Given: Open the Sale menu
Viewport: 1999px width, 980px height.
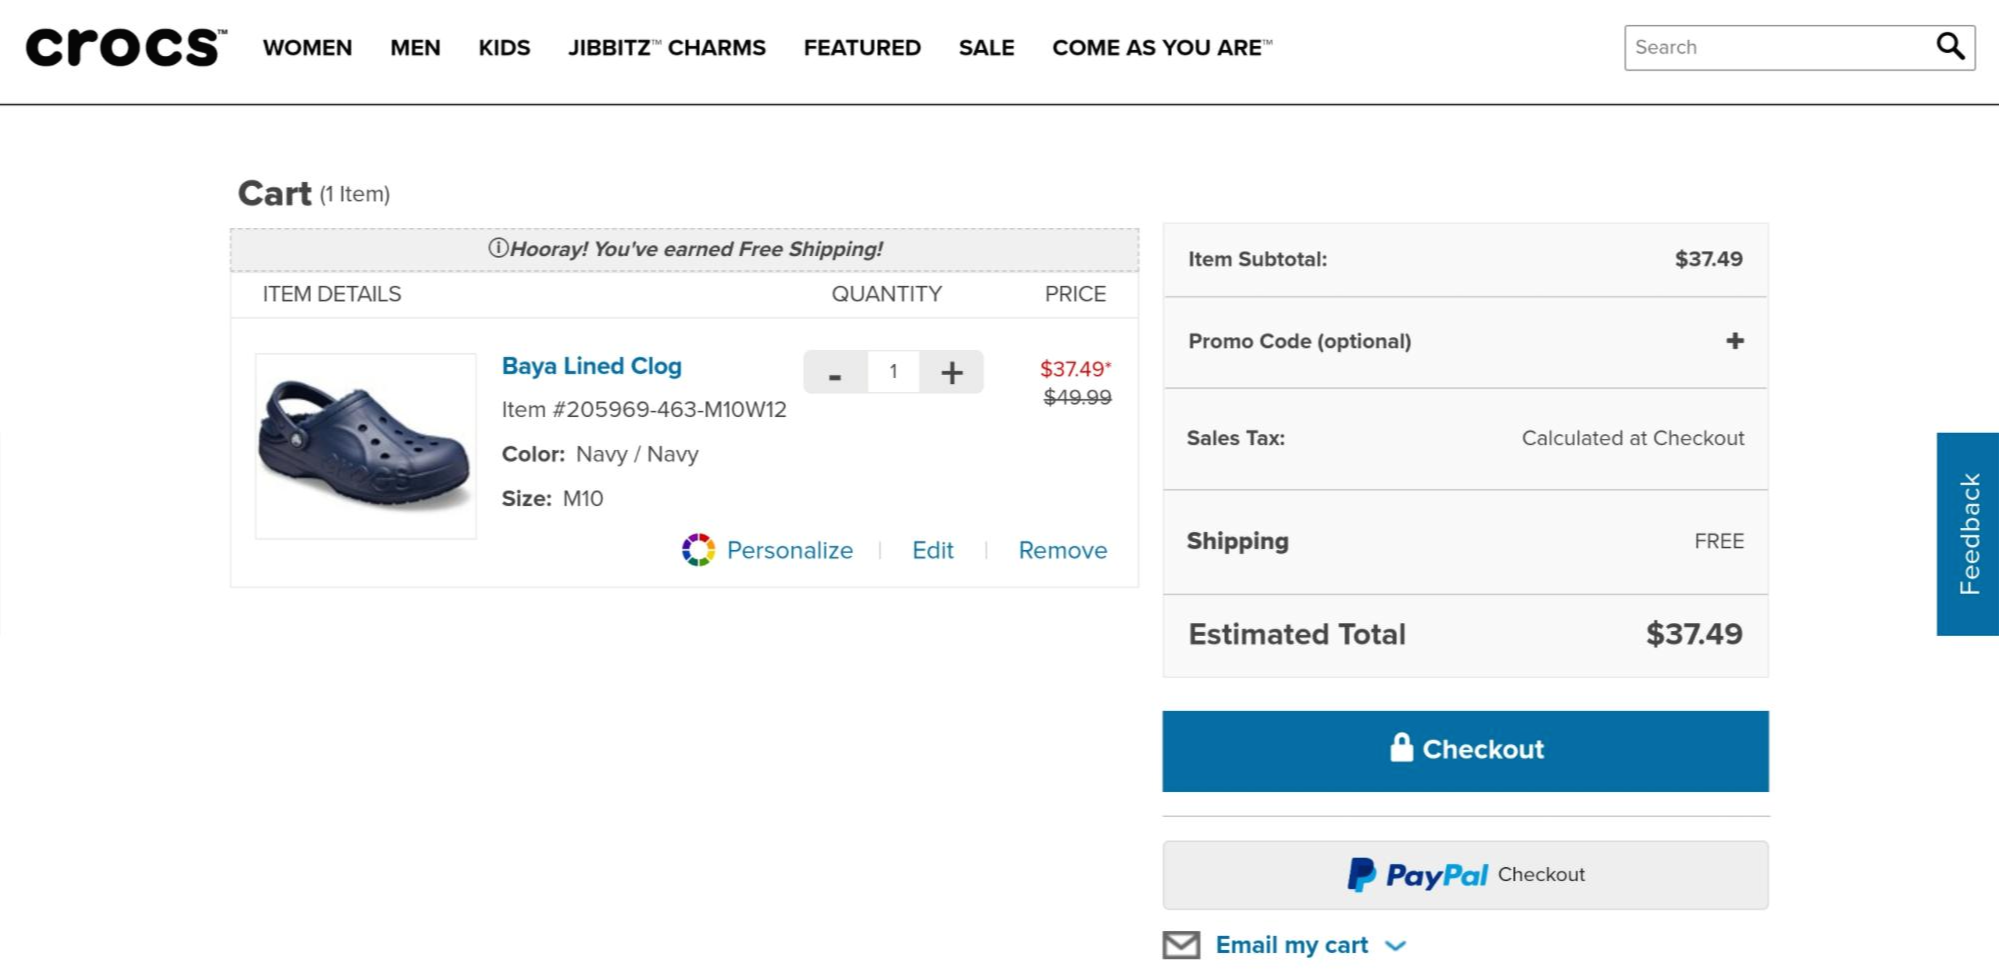Looking at the screenshot, I should click(x=986, y=48).
